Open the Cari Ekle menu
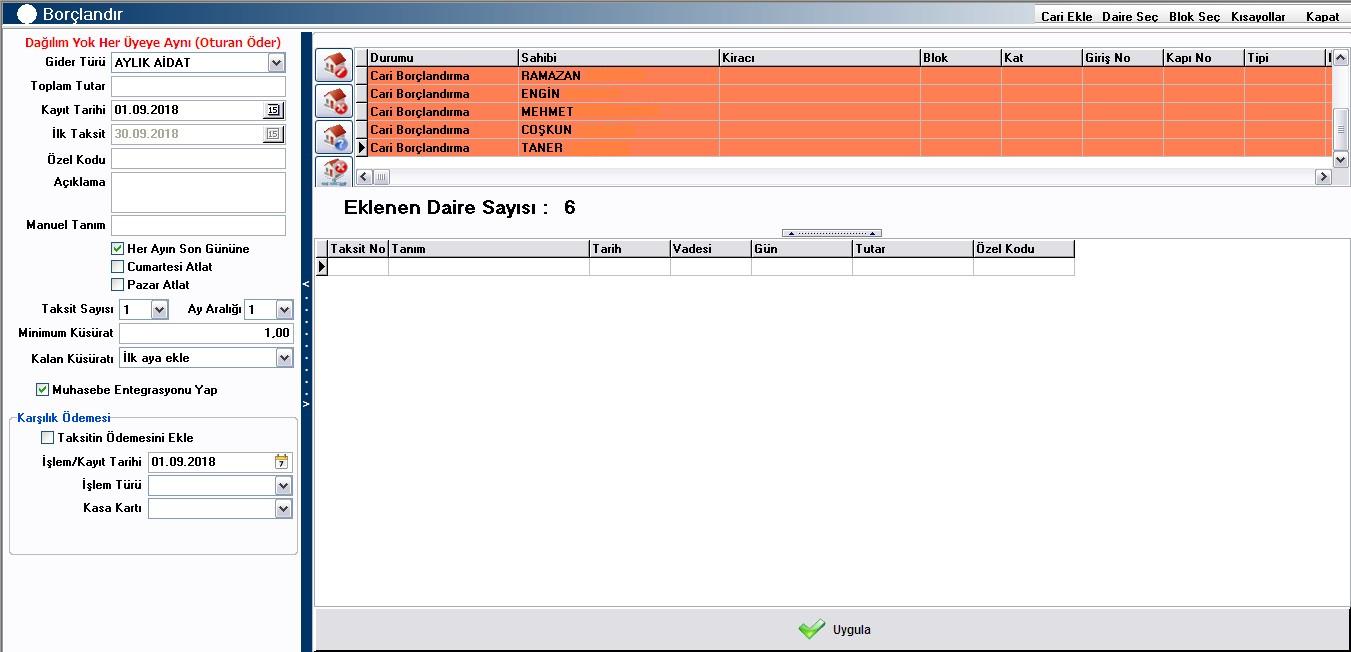Viewport: 1351px width, 652px height. click(1066, 17)
